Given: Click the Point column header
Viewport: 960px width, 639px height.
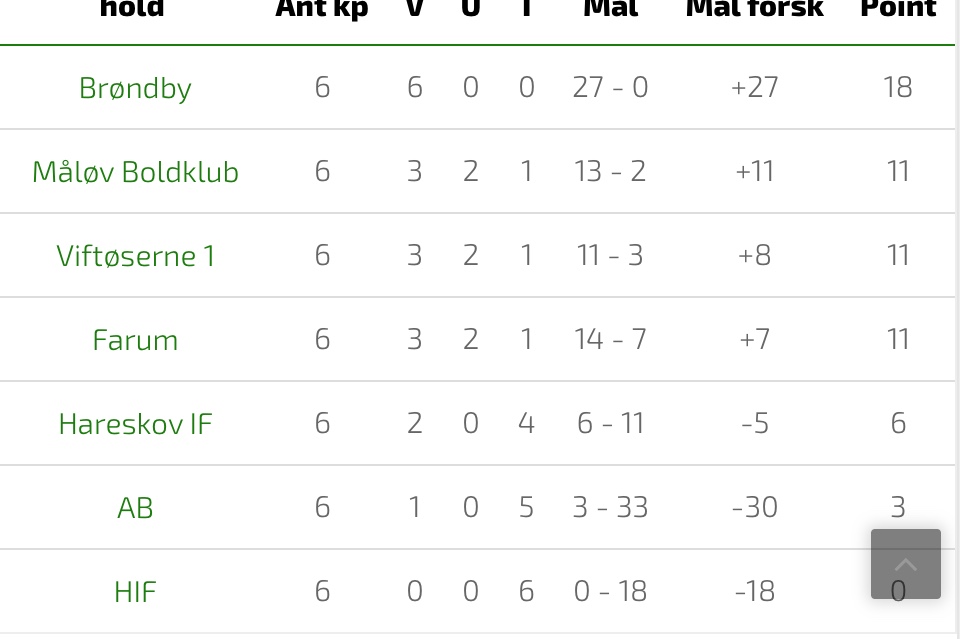Looking at the screenshot, I should tap(898, 9).
